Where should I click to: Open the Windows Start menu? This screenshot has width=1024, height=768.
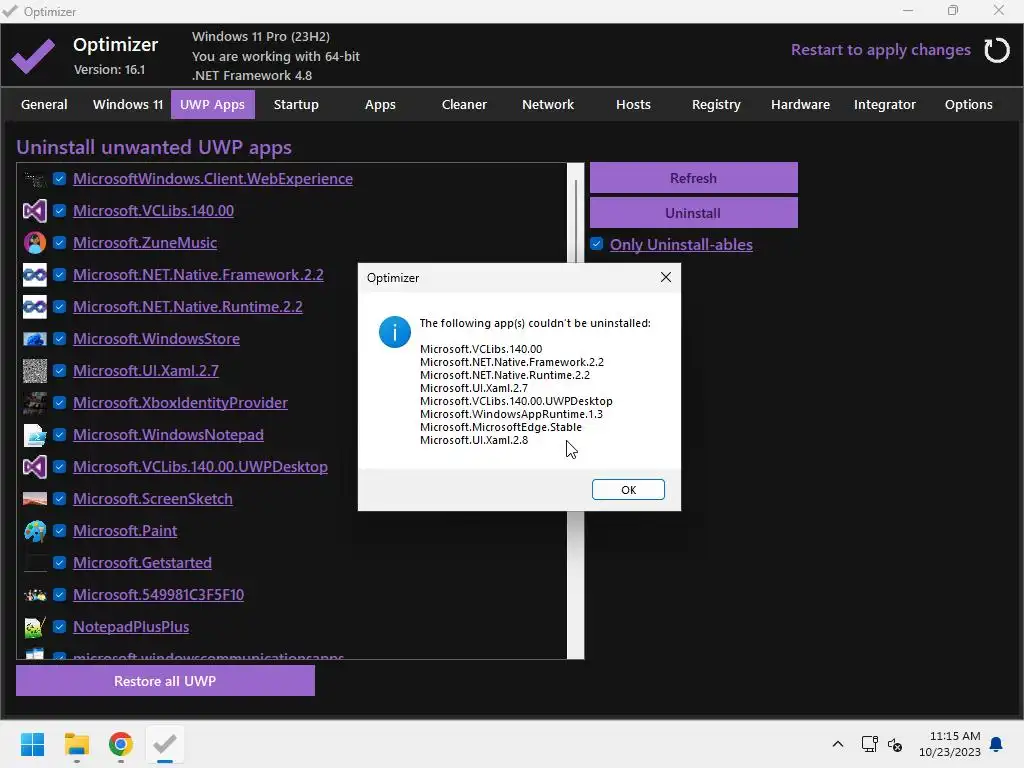coord(32,744)
